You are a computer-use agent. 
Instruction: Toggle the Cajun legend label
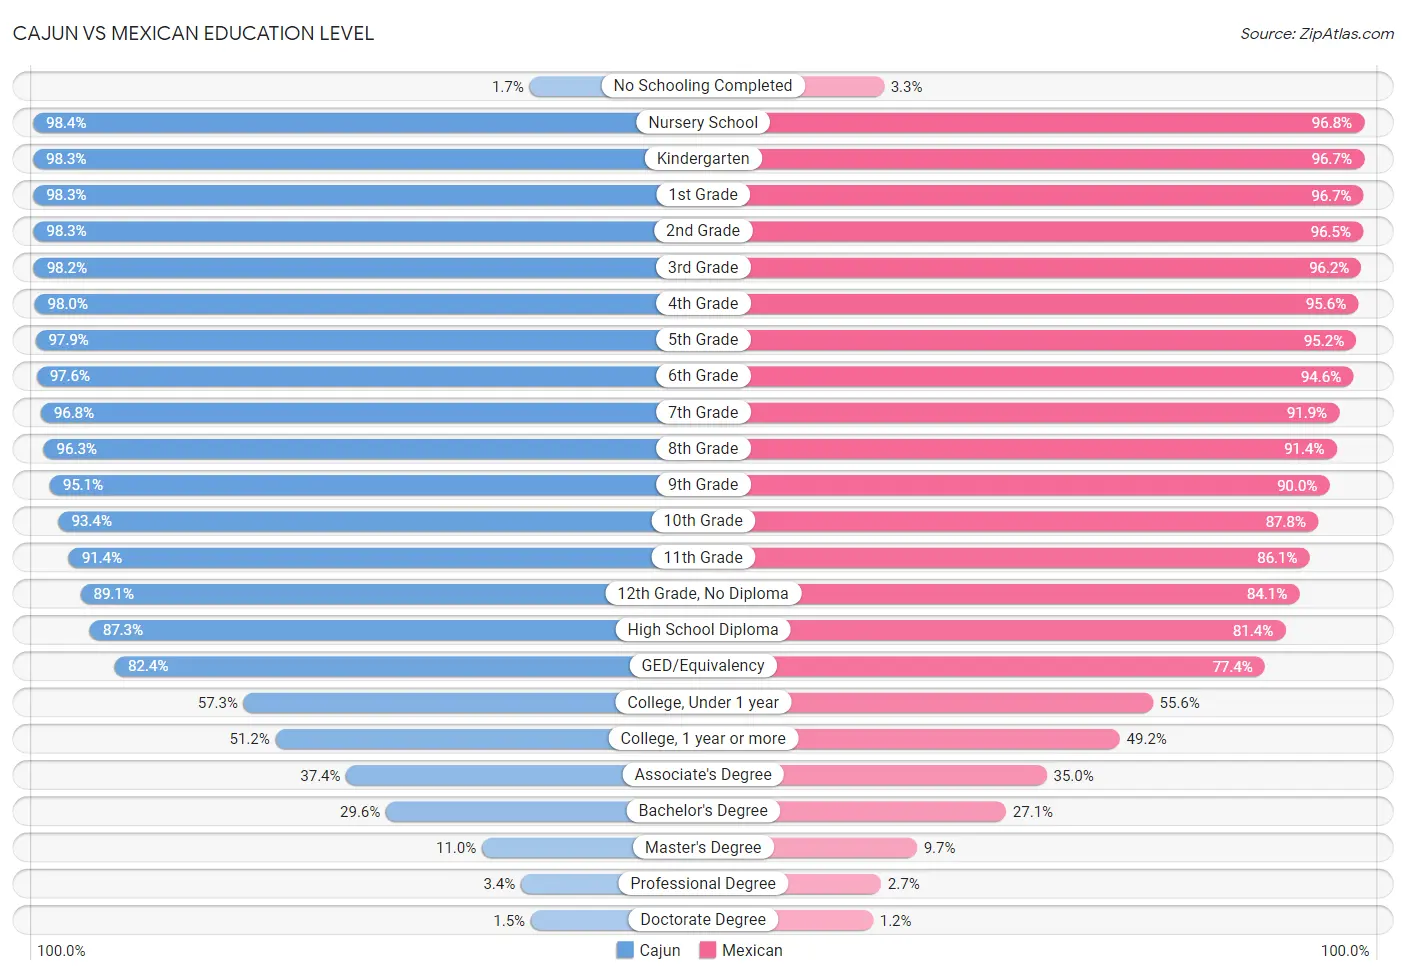click(x=660, y=950)
